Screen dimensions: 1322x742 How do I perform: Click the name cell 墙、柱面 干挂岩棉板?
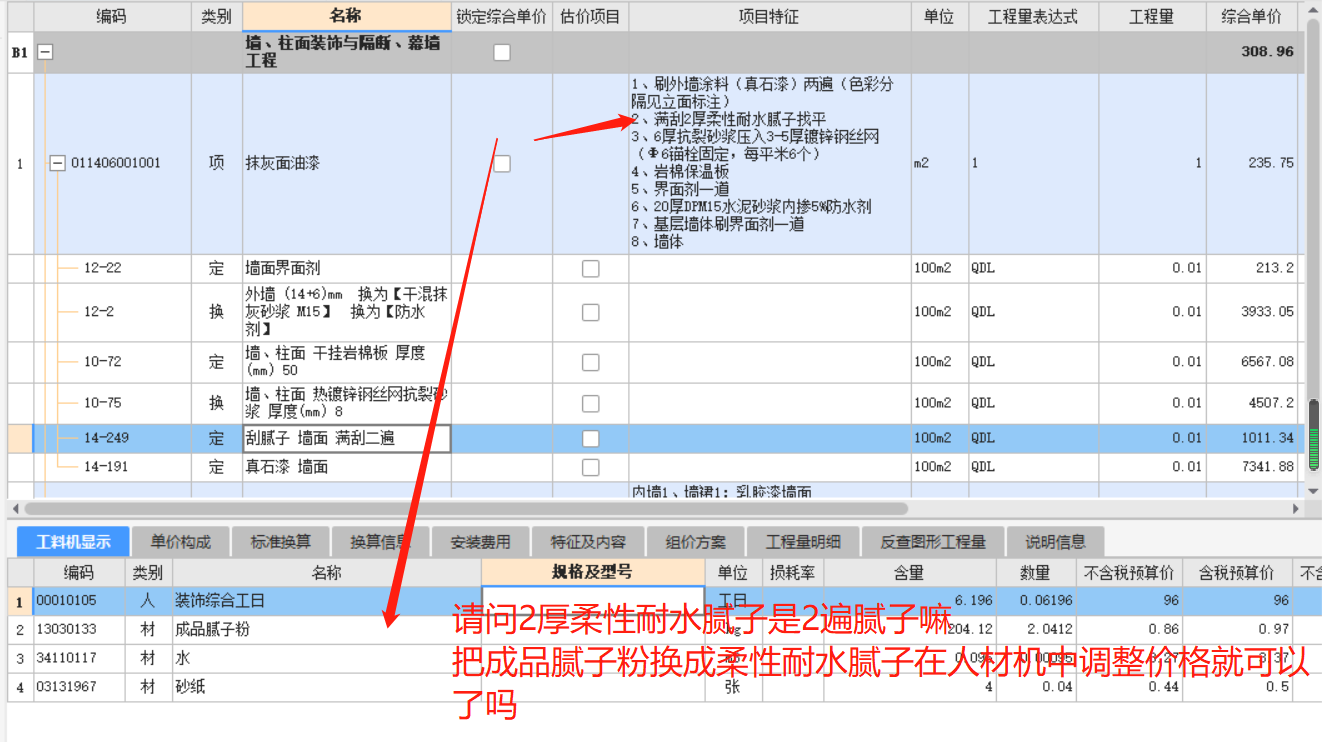pyautogui.click(x=347, y=362)
